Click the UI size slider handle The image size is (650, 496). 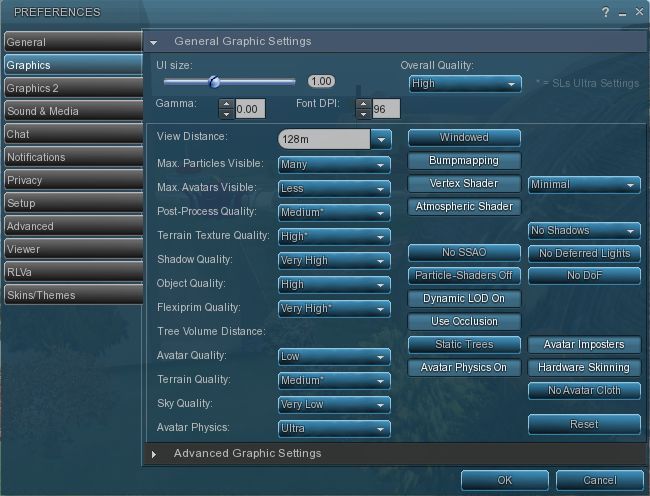click(x=213, y=82)
